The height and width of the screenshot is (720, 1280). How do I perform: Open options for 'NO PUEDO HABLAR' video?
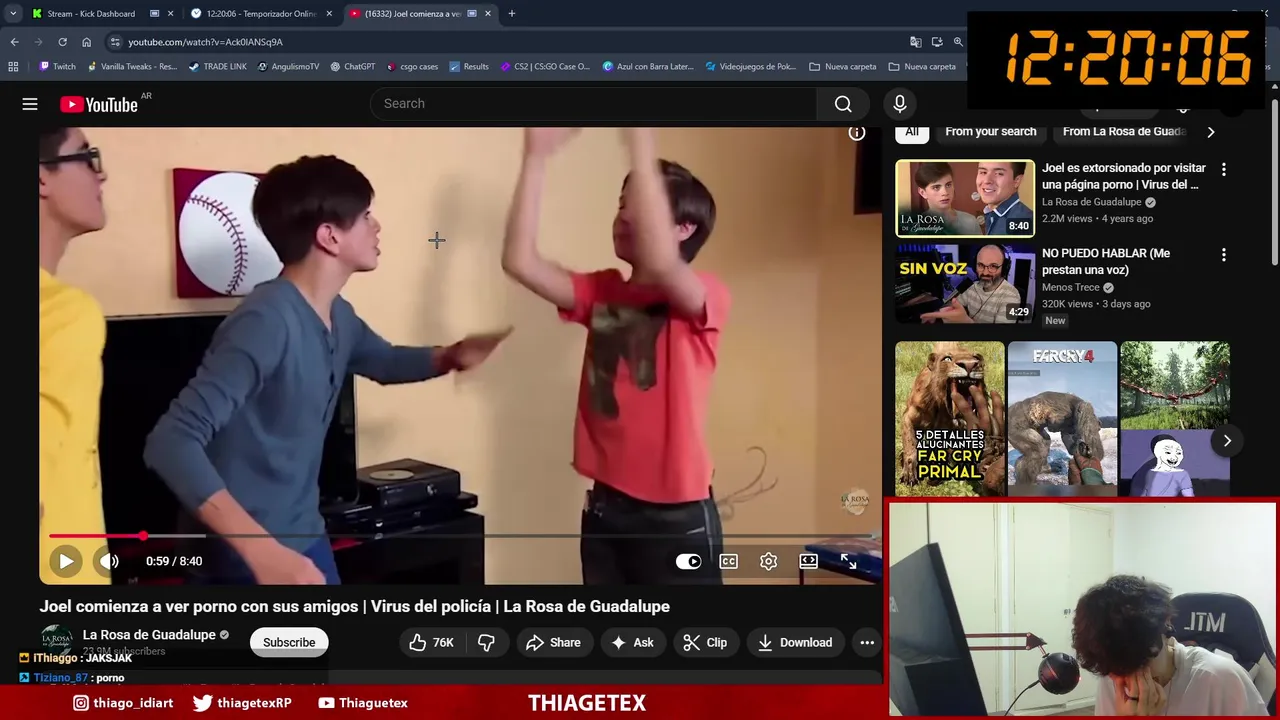pos(1223,255)
